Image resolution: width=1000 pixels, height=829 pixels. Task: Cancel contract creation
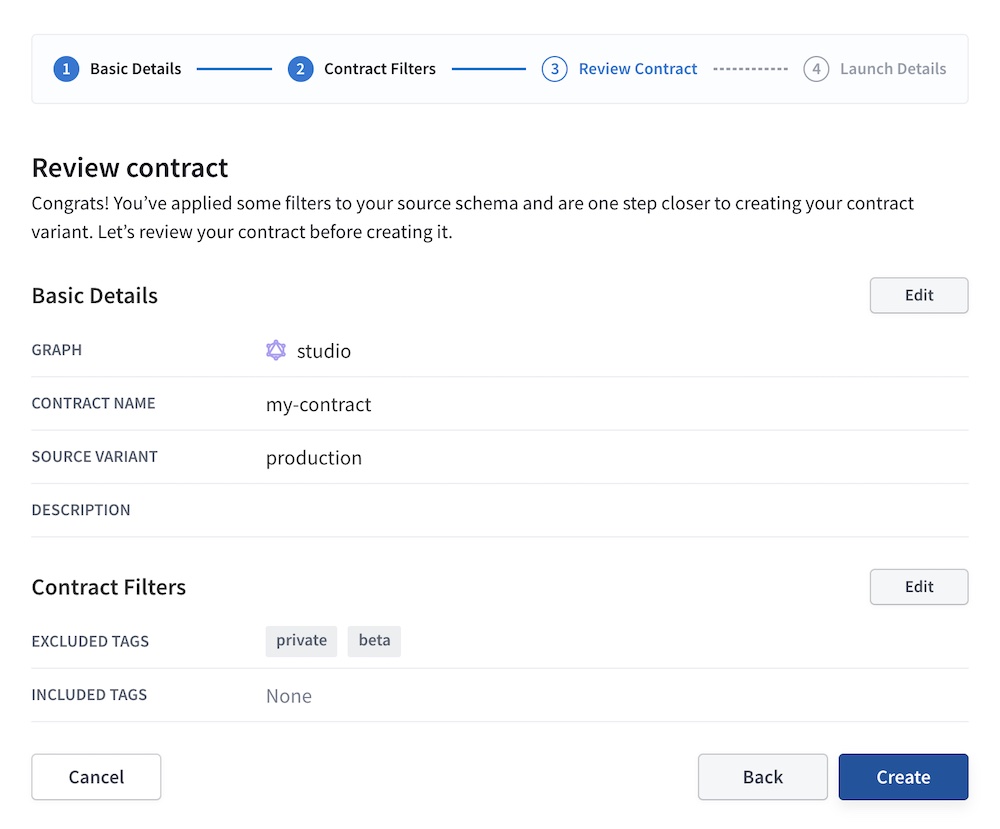[x=96, y=776]
